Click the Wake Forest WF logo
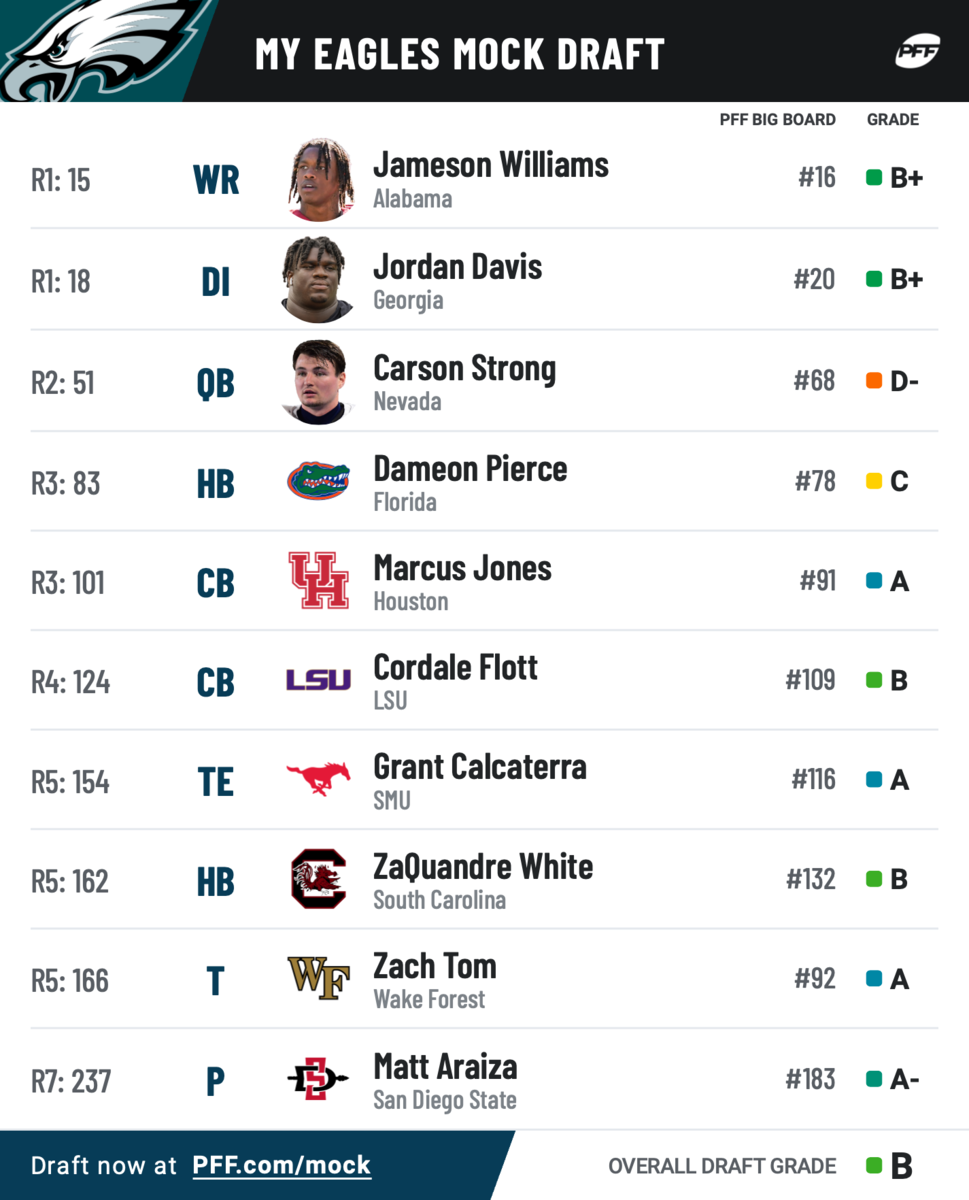969x1200 pixels. [318, 978]
